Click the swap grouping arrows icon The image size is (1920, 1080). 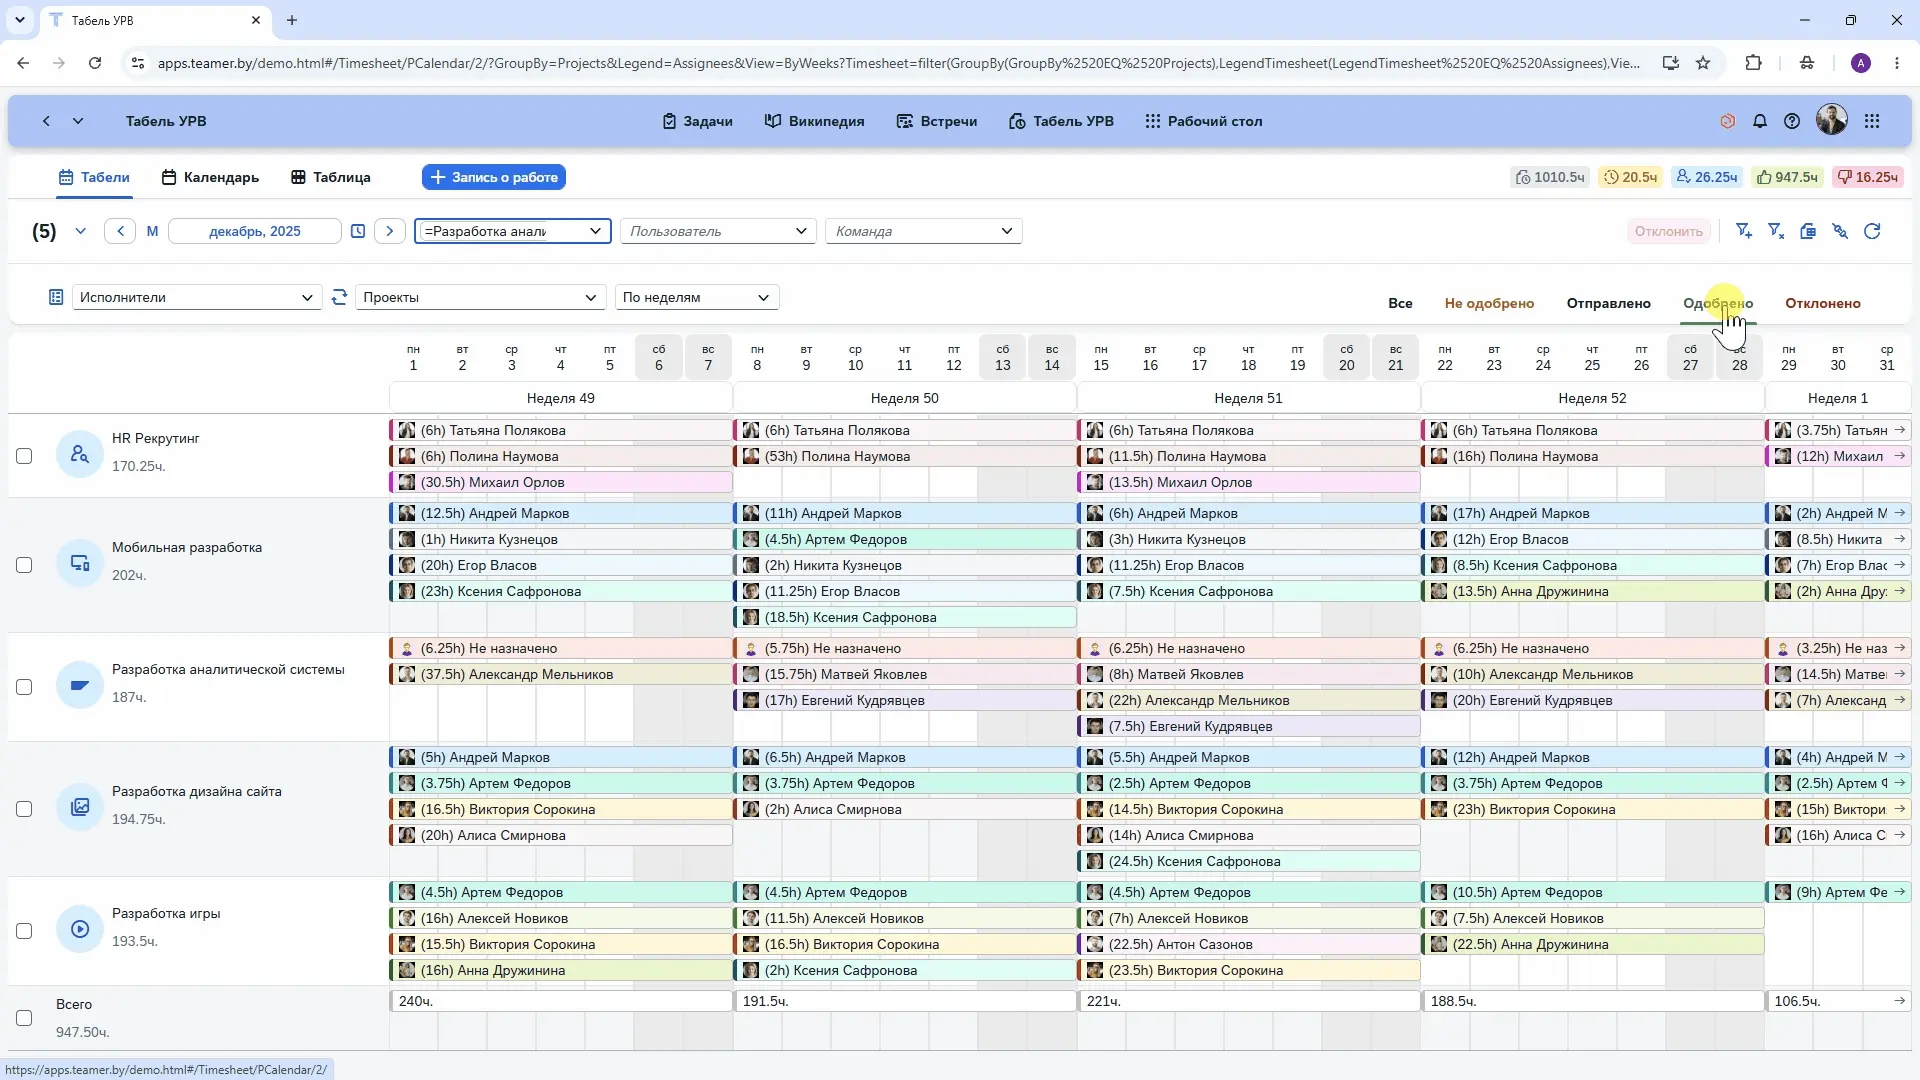click(x=339, y=297)
